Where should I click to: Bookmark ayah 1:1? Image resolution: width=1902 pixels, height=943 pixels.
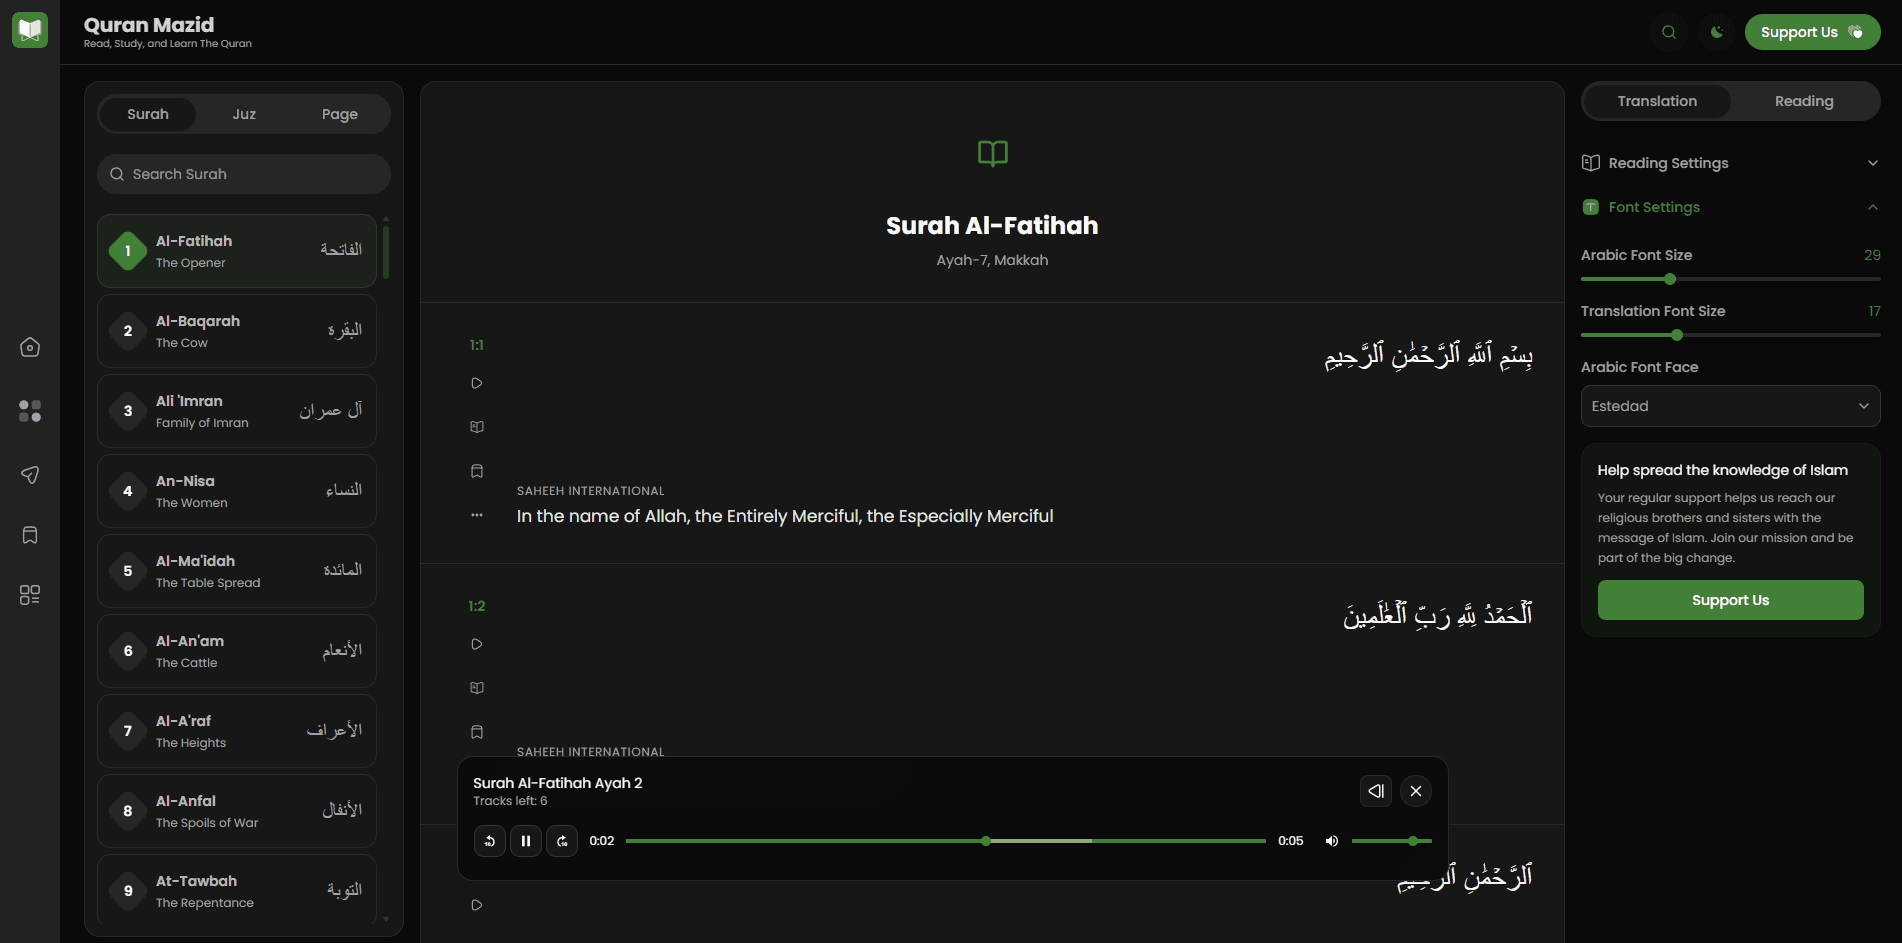(x=477, y=471)
